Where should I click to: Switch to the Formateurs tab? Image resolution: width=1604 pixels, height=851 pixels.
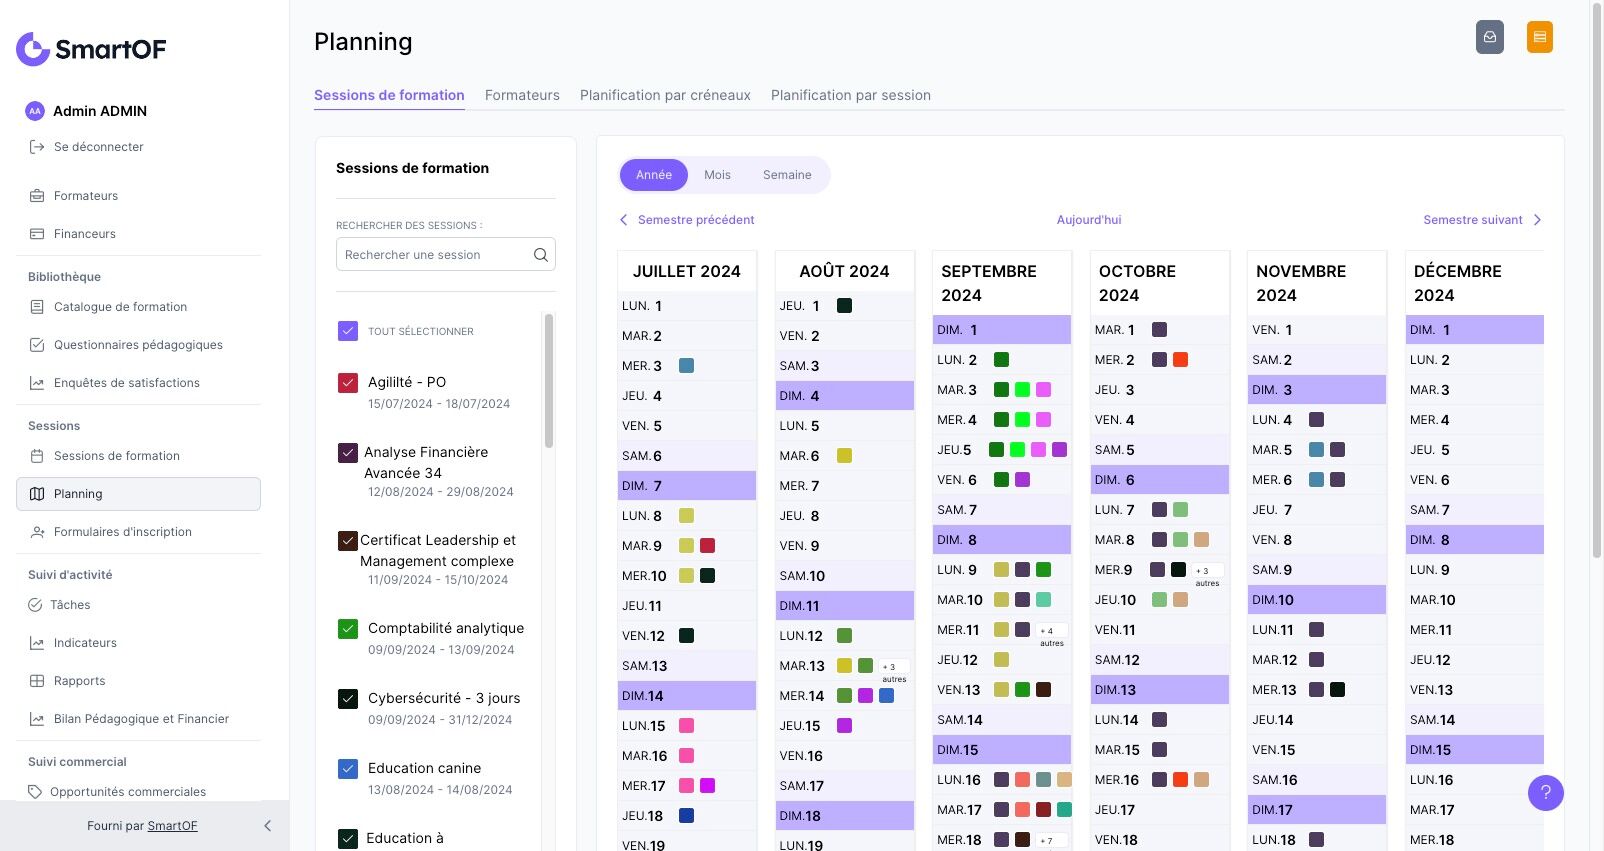(522, 95)
